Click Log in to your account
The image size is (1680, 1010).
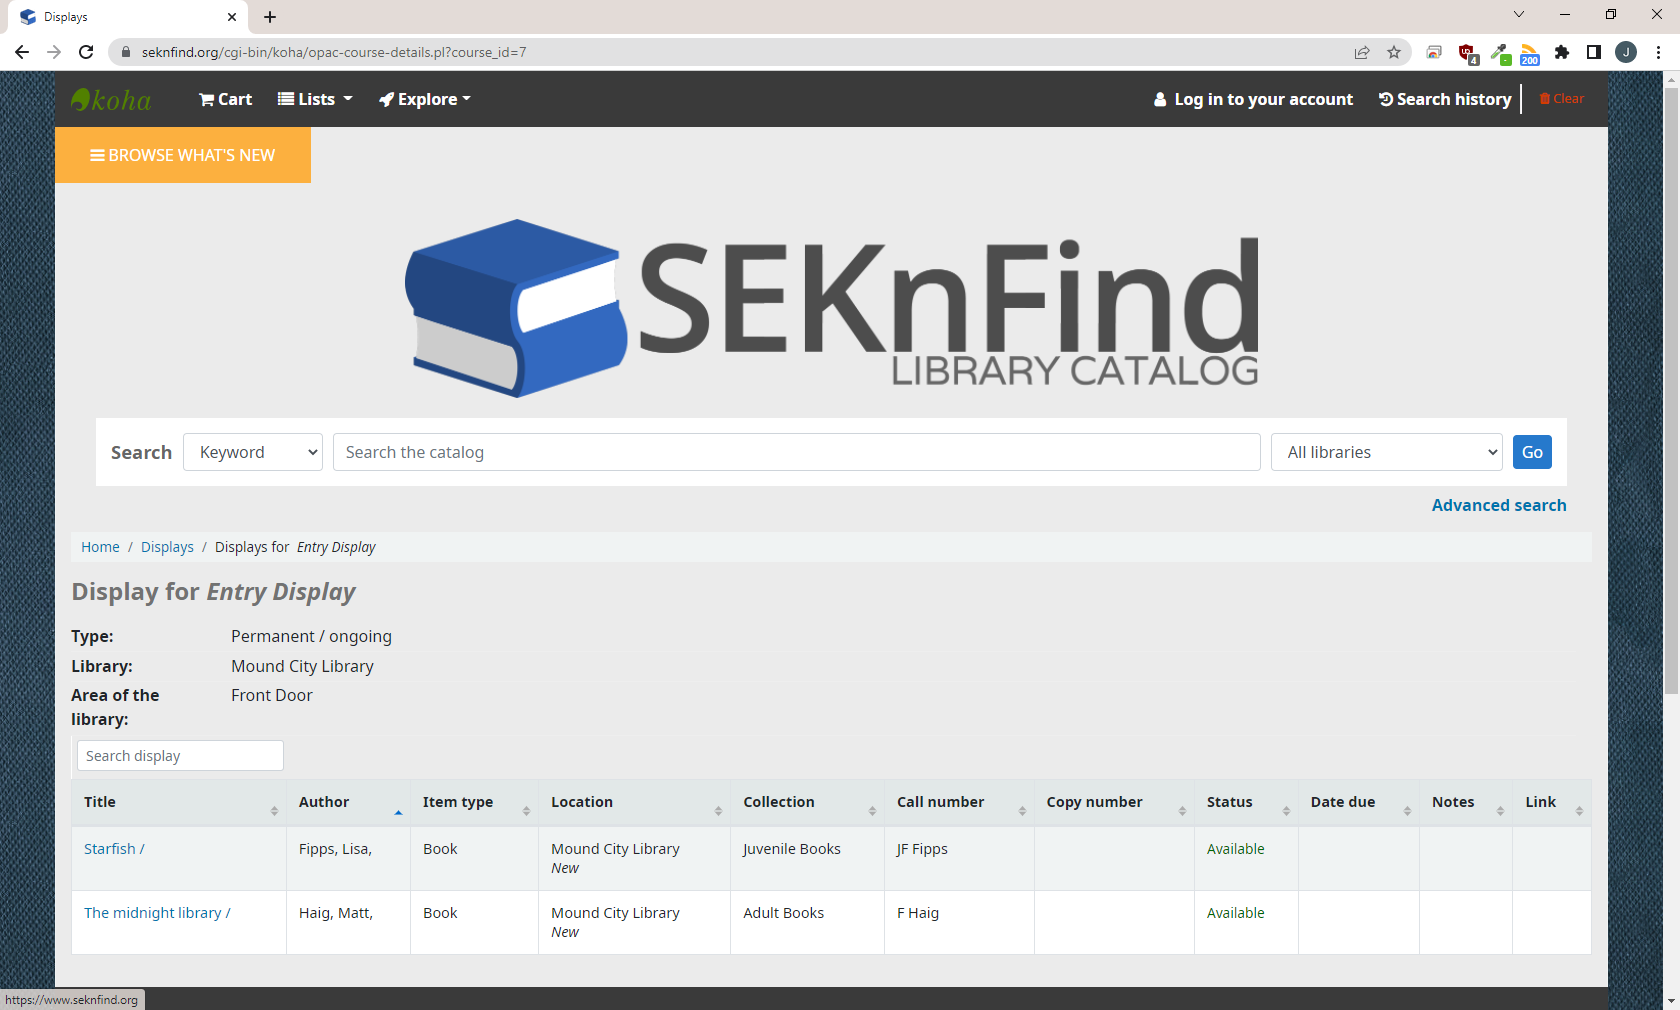(x=1253, y=99)
